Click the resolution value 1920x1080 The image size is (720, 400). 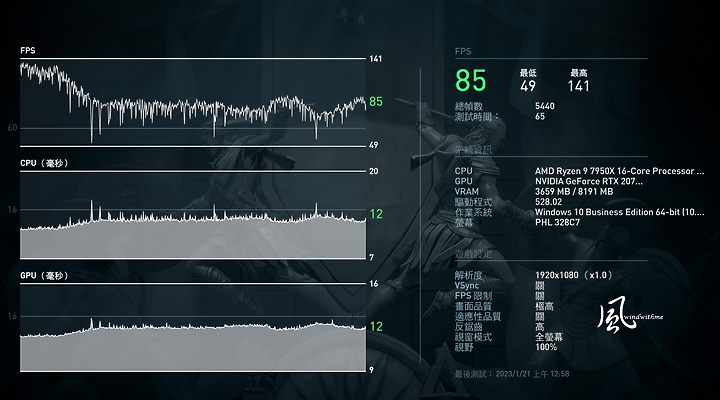(557, 275)
